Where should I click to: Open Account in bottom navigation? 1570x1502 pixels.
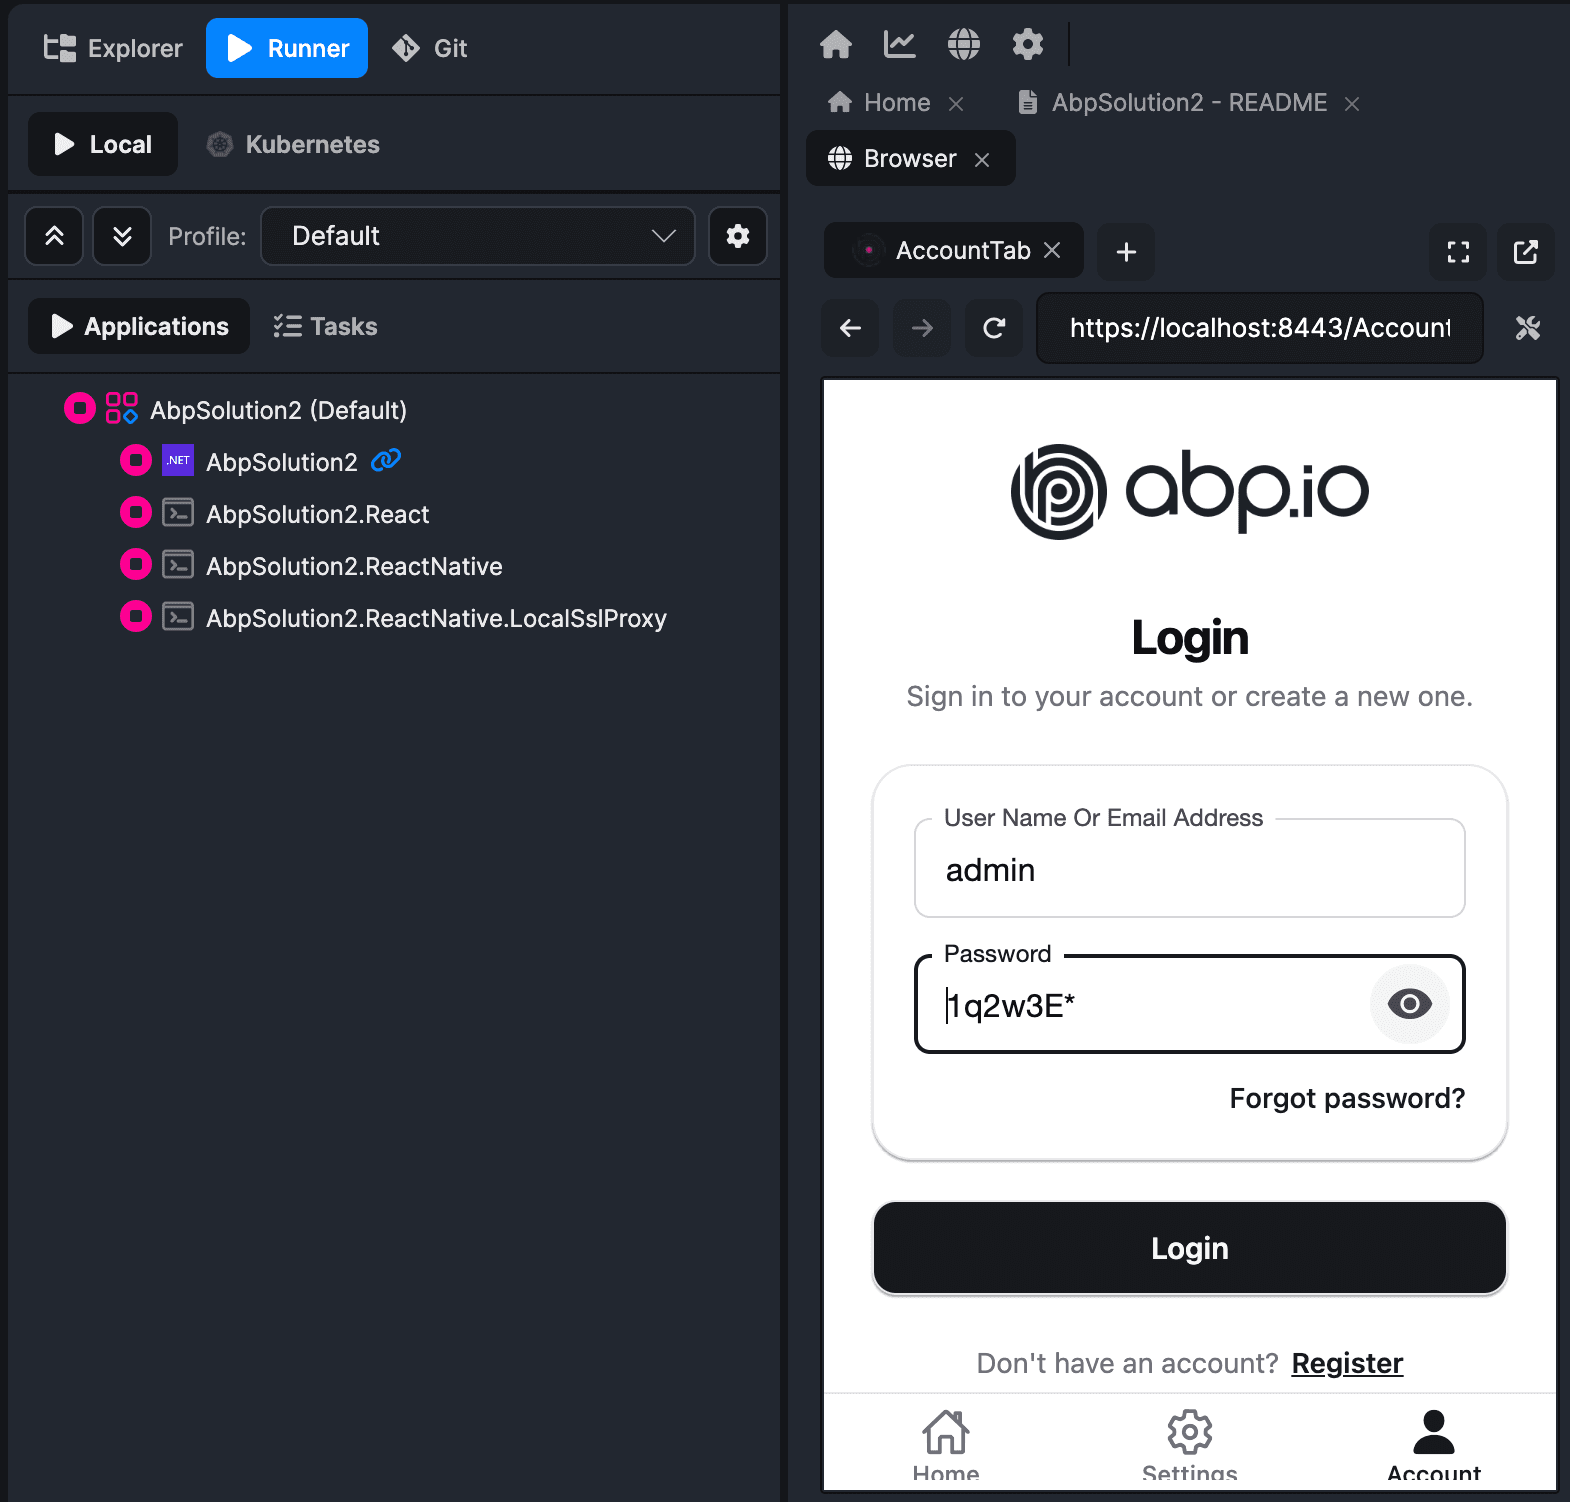[1434, 1446]
